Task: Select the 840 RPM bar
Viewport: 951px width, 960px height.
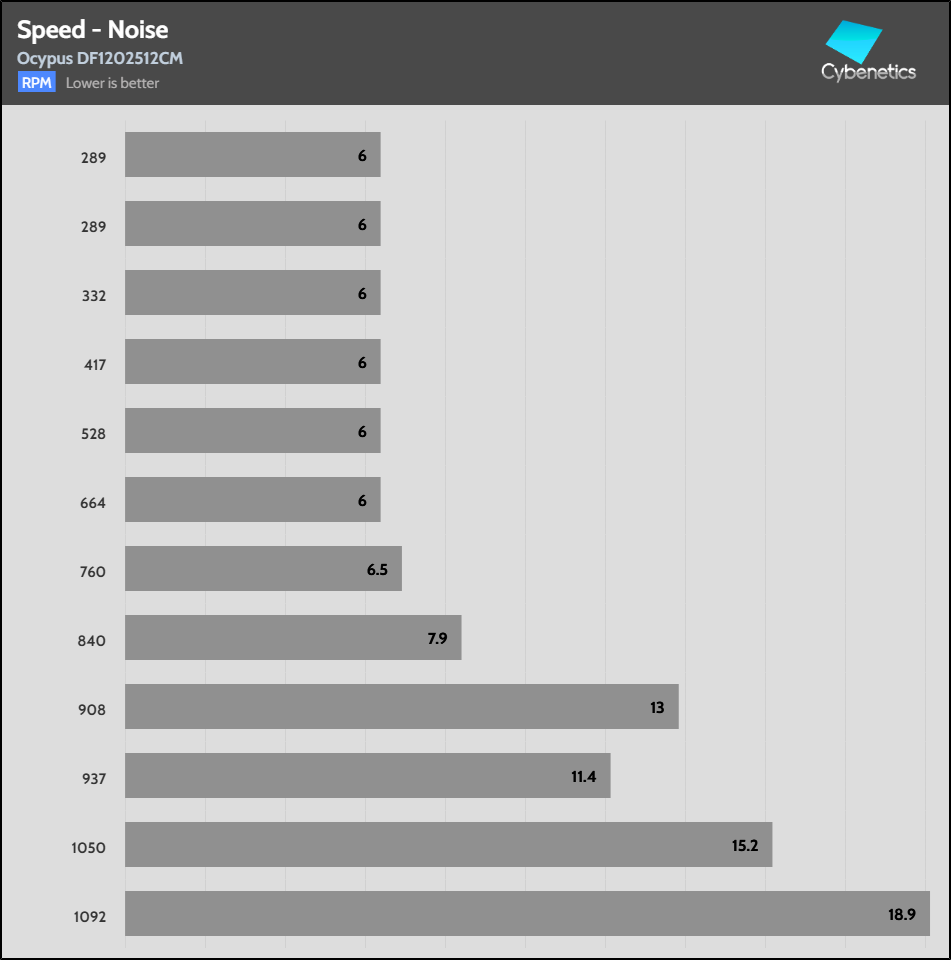Action: click(x=292, y=637)
